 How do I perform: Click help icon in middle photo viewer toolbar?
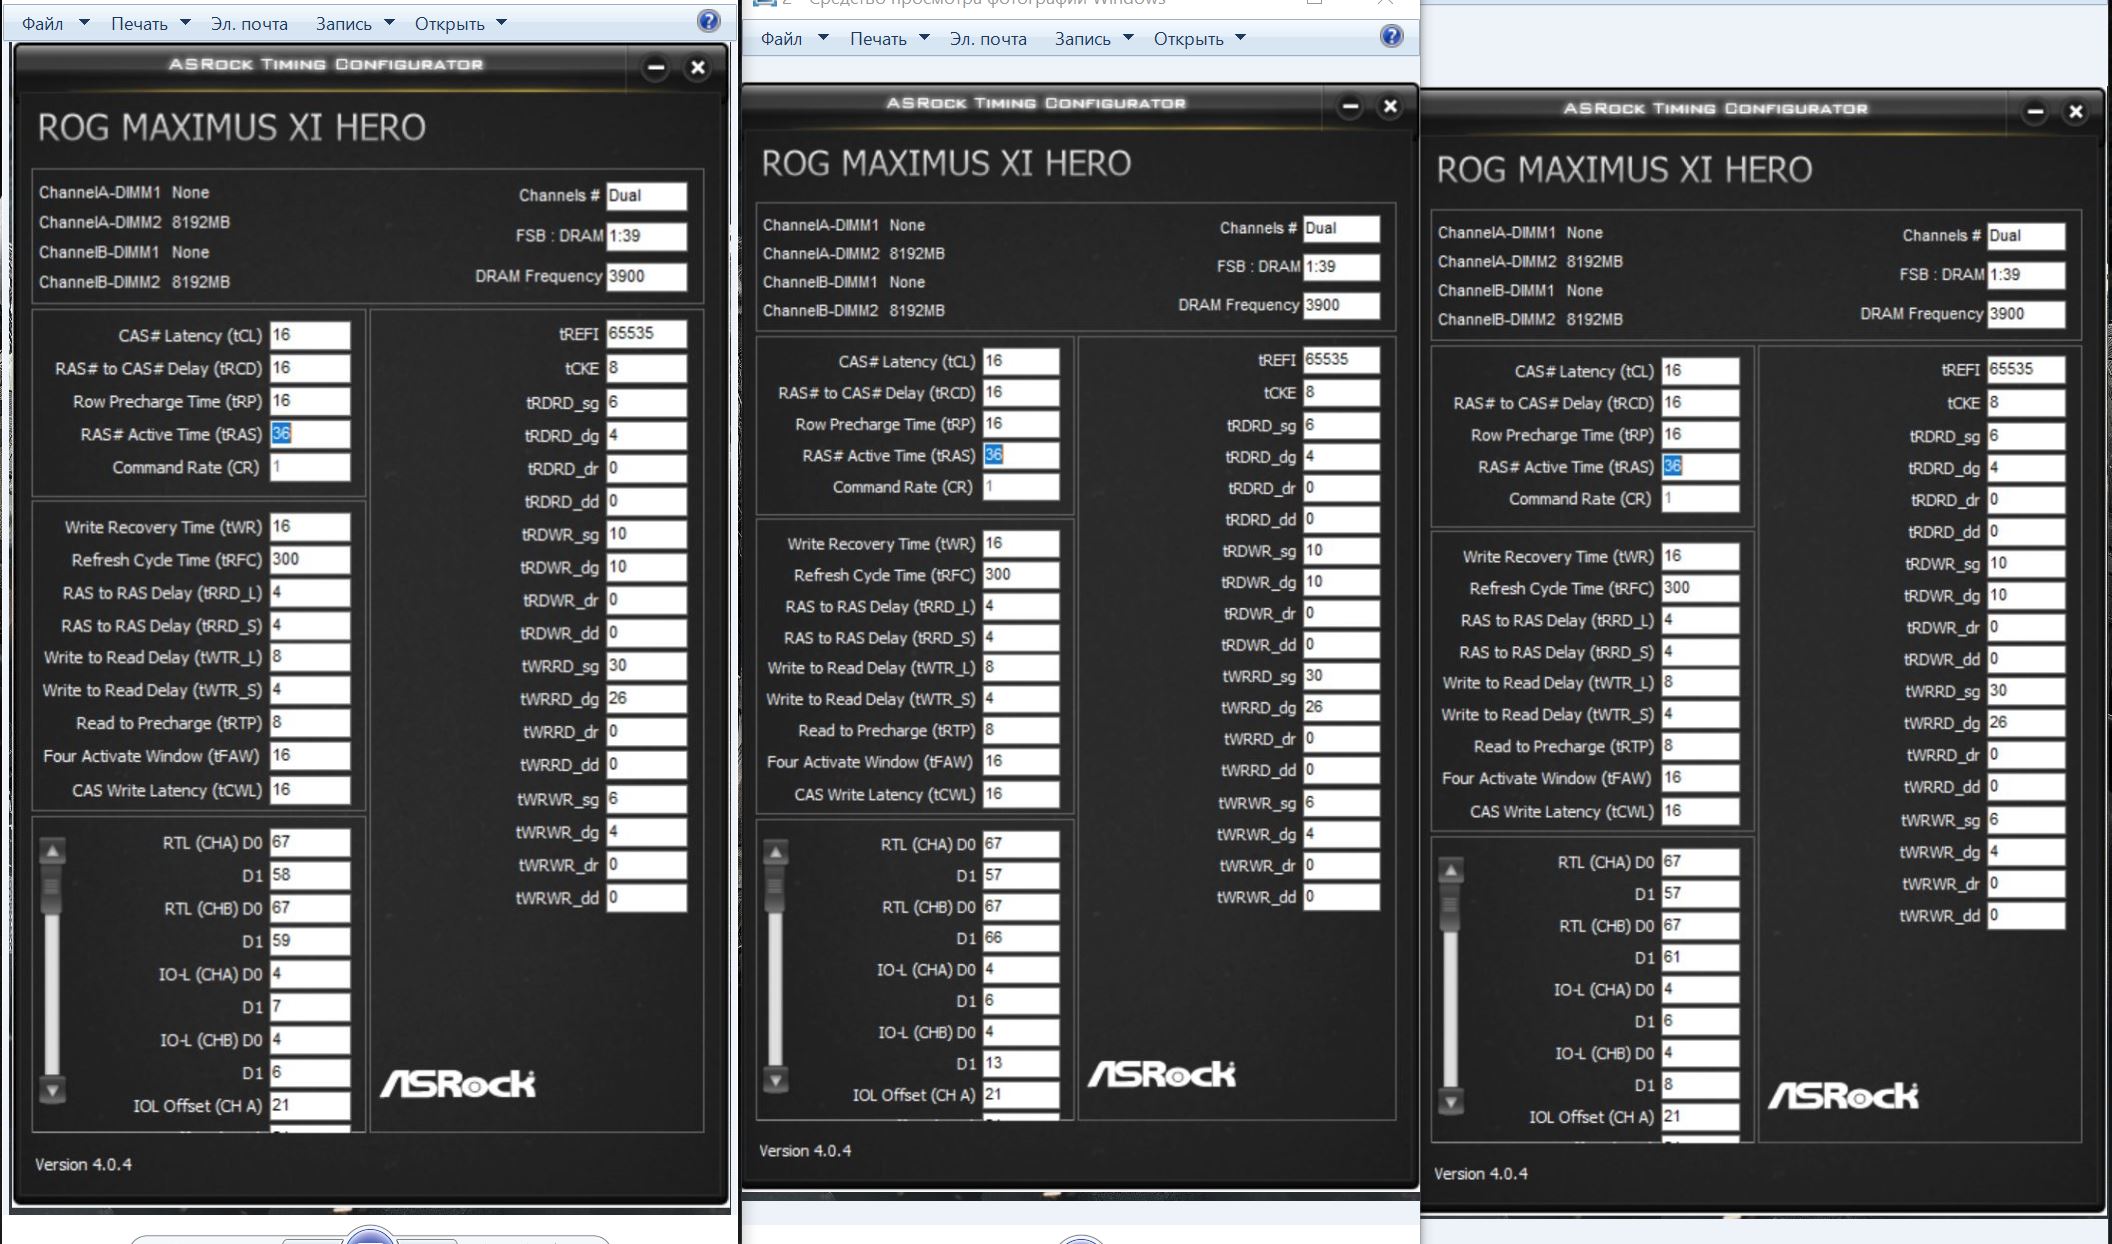point(1391,37)
